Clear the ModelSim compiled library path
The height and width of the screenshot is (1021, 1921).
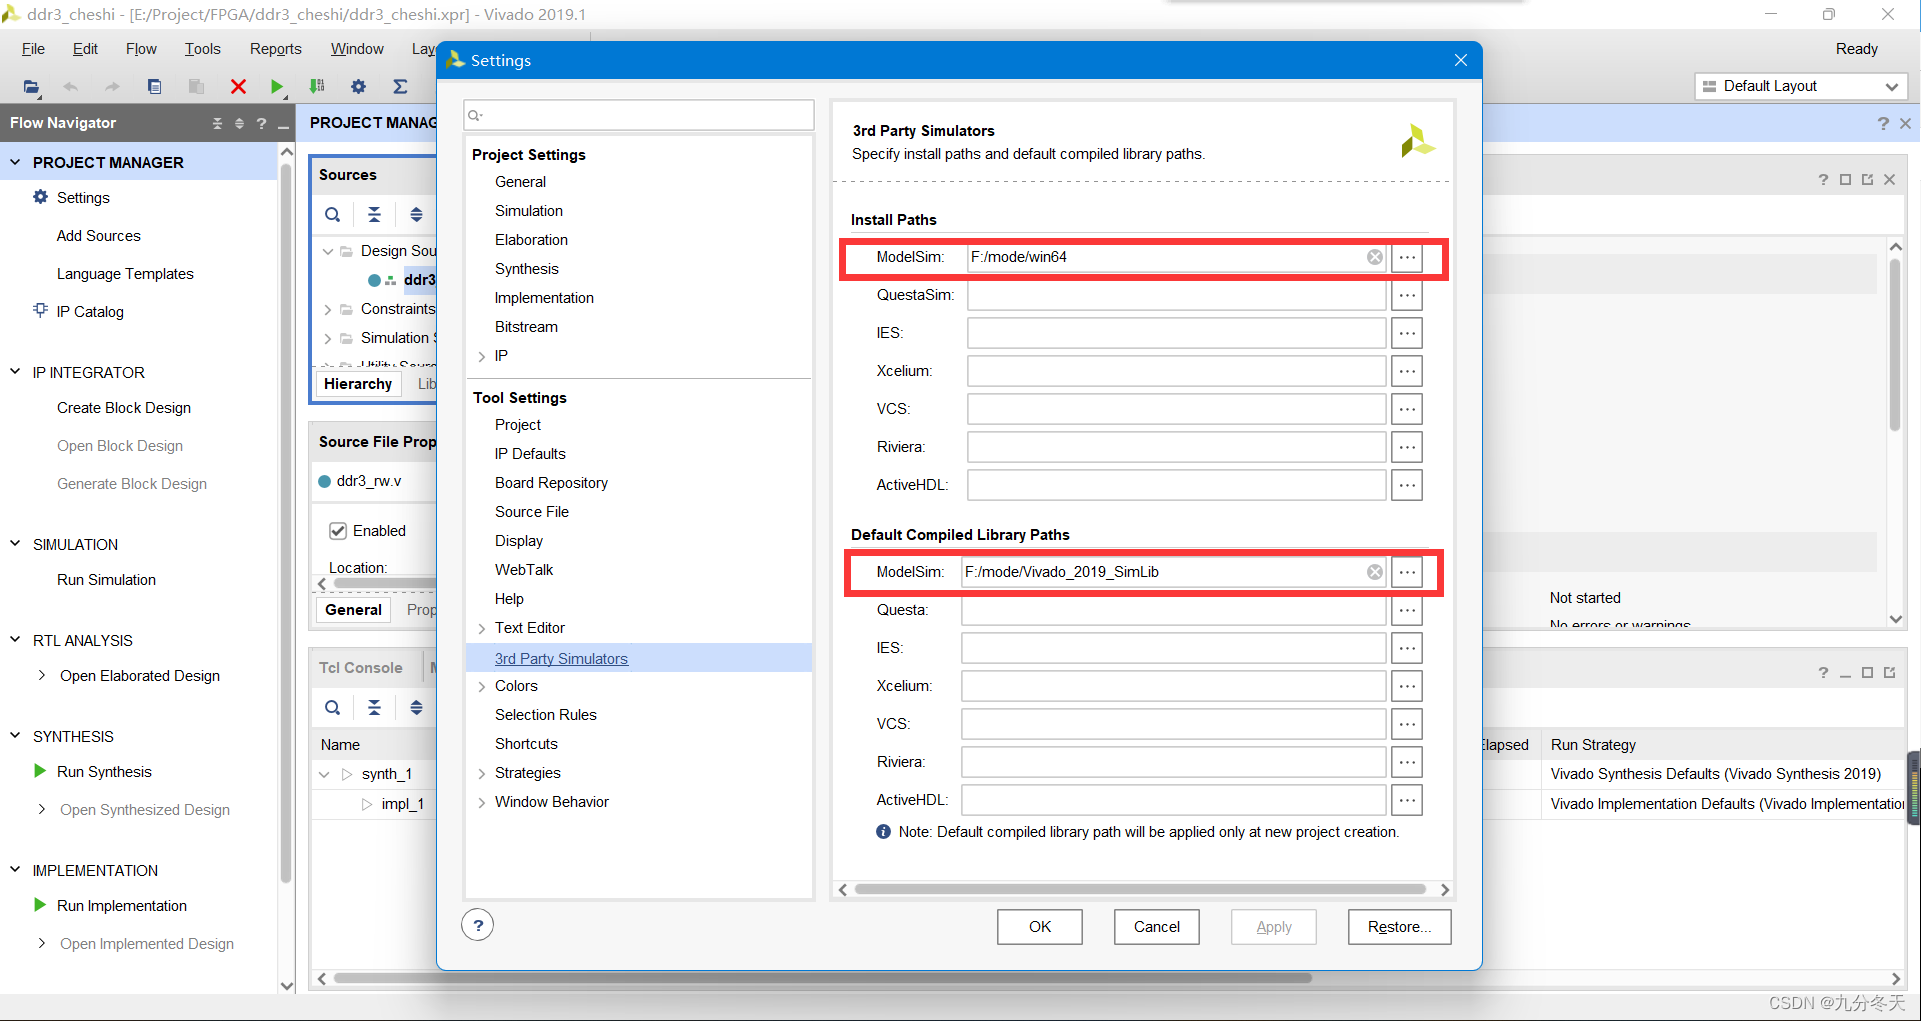[x=1375, y=572]
